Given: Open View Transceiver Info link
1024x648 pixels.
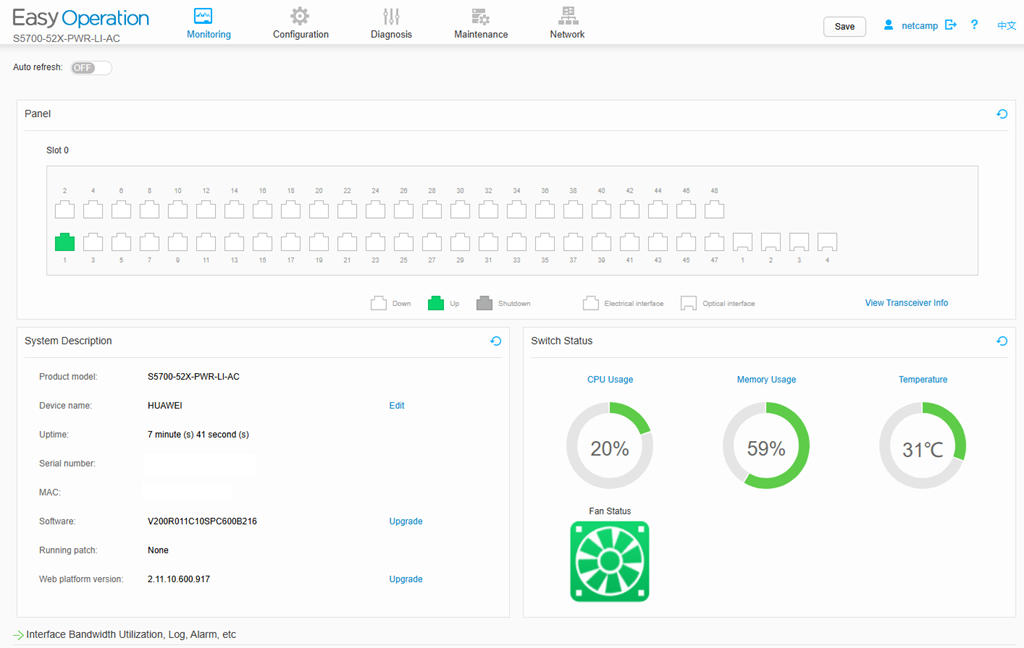Looking at the screenshot, I should click(906, 303).
